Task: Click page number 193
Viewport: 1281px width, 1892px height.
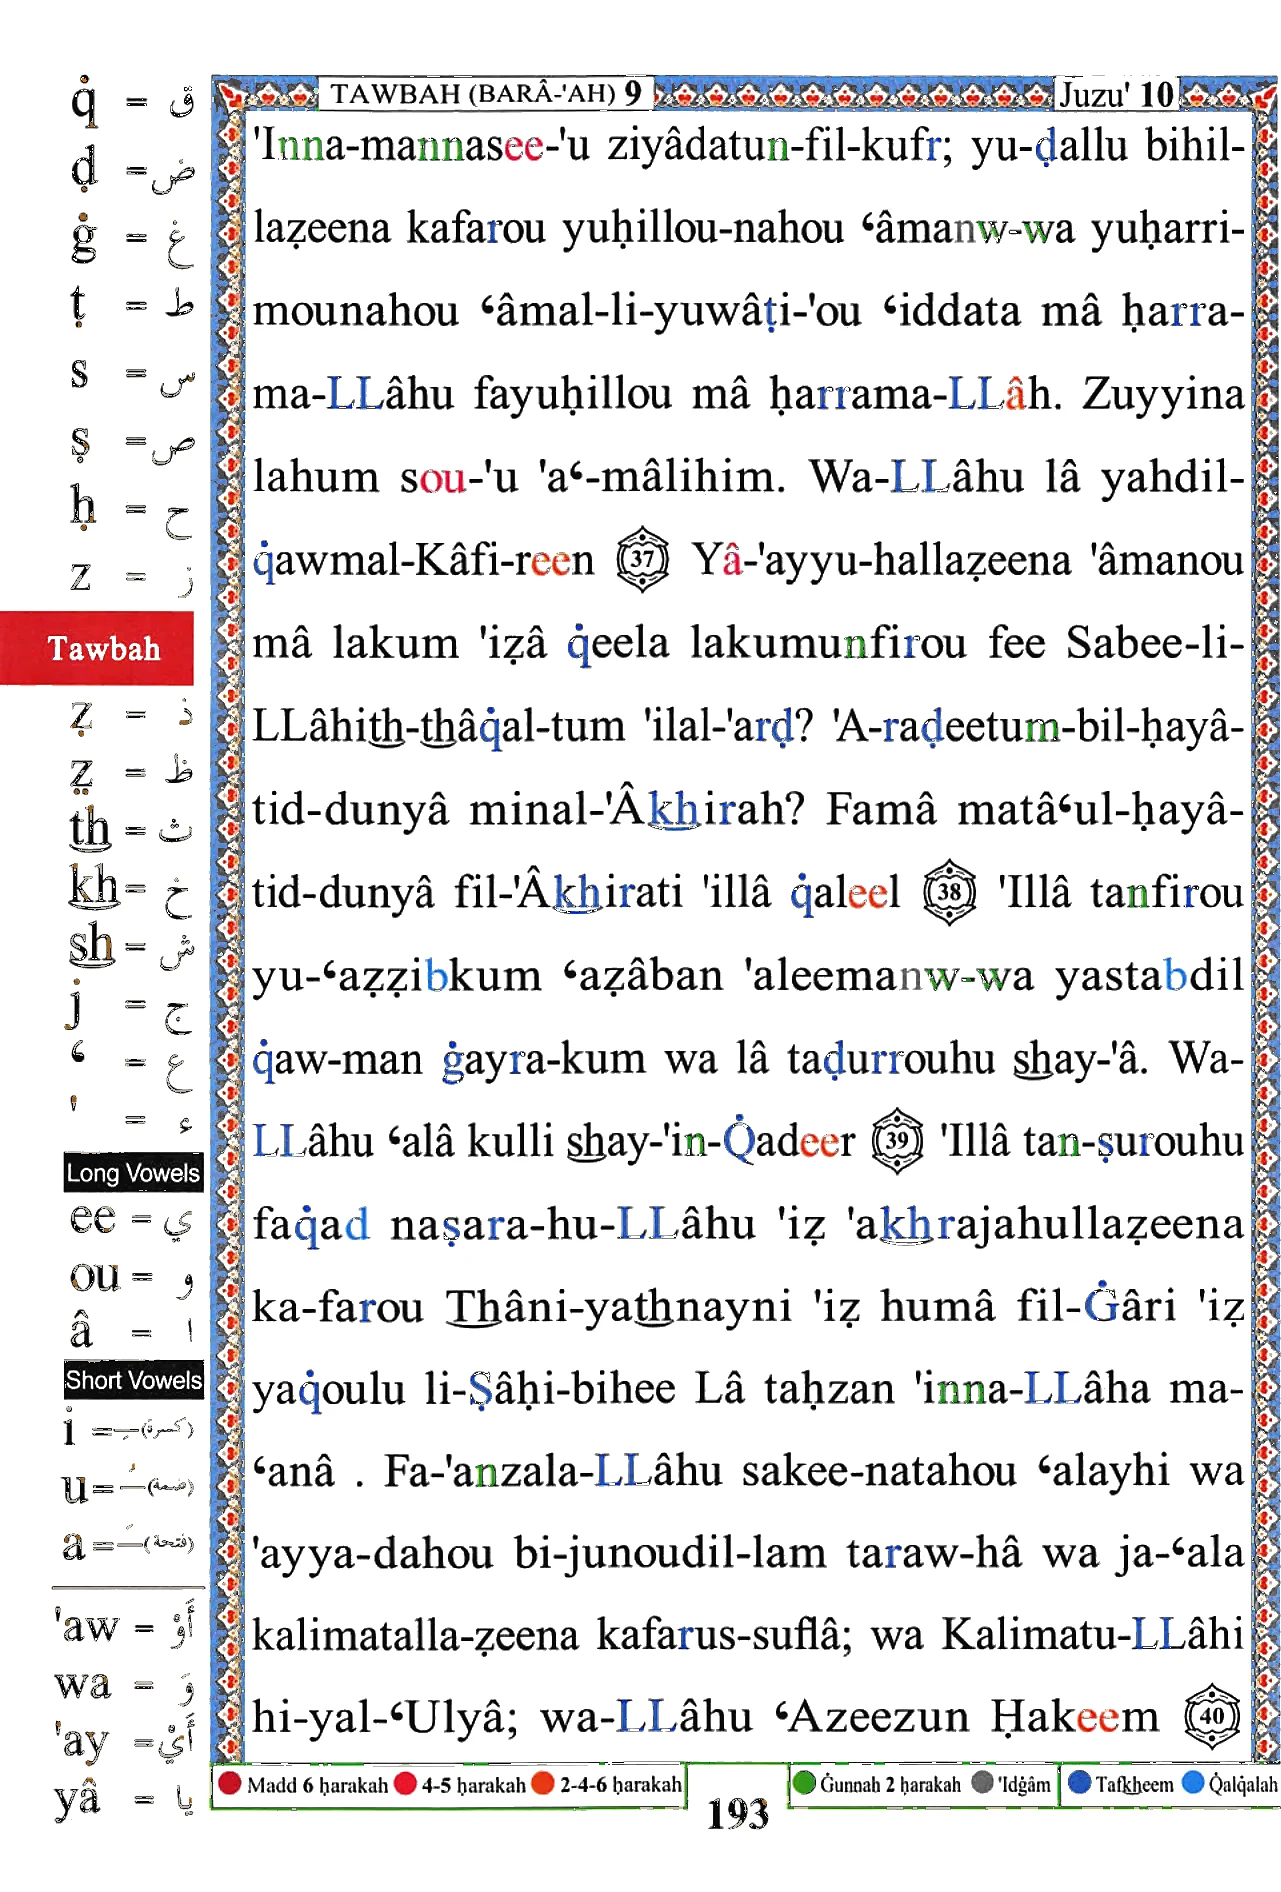Action: (x=738, y=1814)
